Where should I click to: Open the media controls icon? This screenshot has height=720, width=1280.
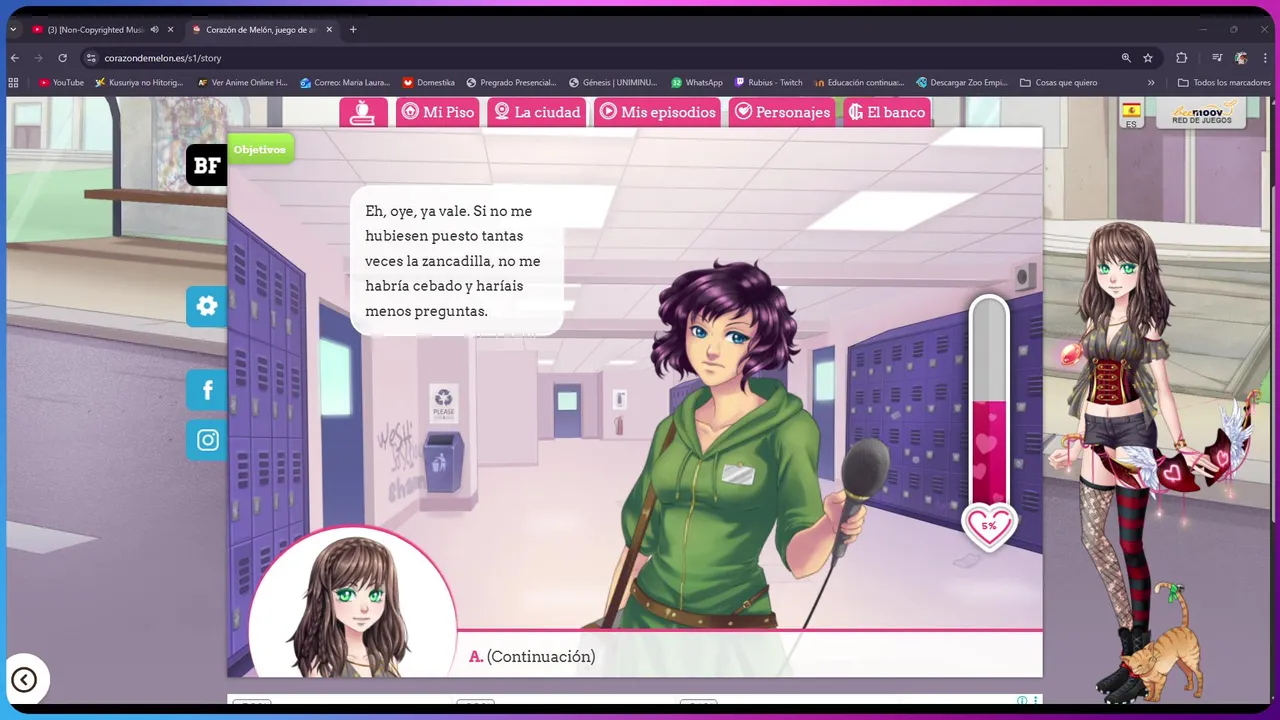point(1217,58)
